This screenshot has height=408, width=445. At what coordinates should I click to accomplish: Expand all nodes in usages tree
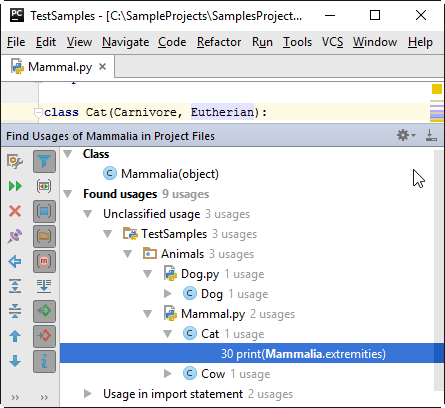click(x=15, y=286)
